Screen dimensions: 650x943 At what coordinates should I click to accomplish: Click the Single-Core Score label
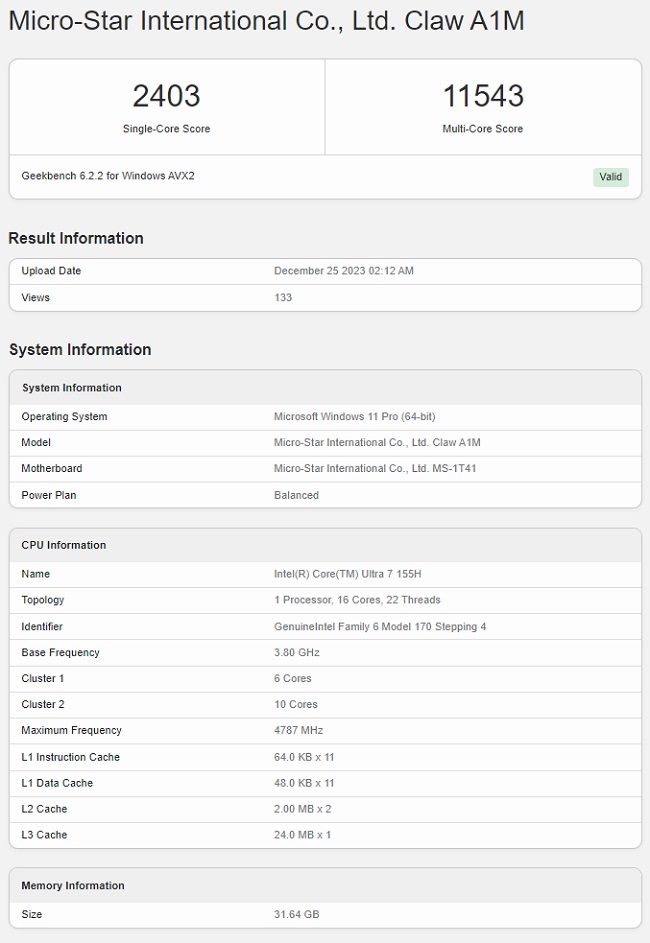(167, 129)
